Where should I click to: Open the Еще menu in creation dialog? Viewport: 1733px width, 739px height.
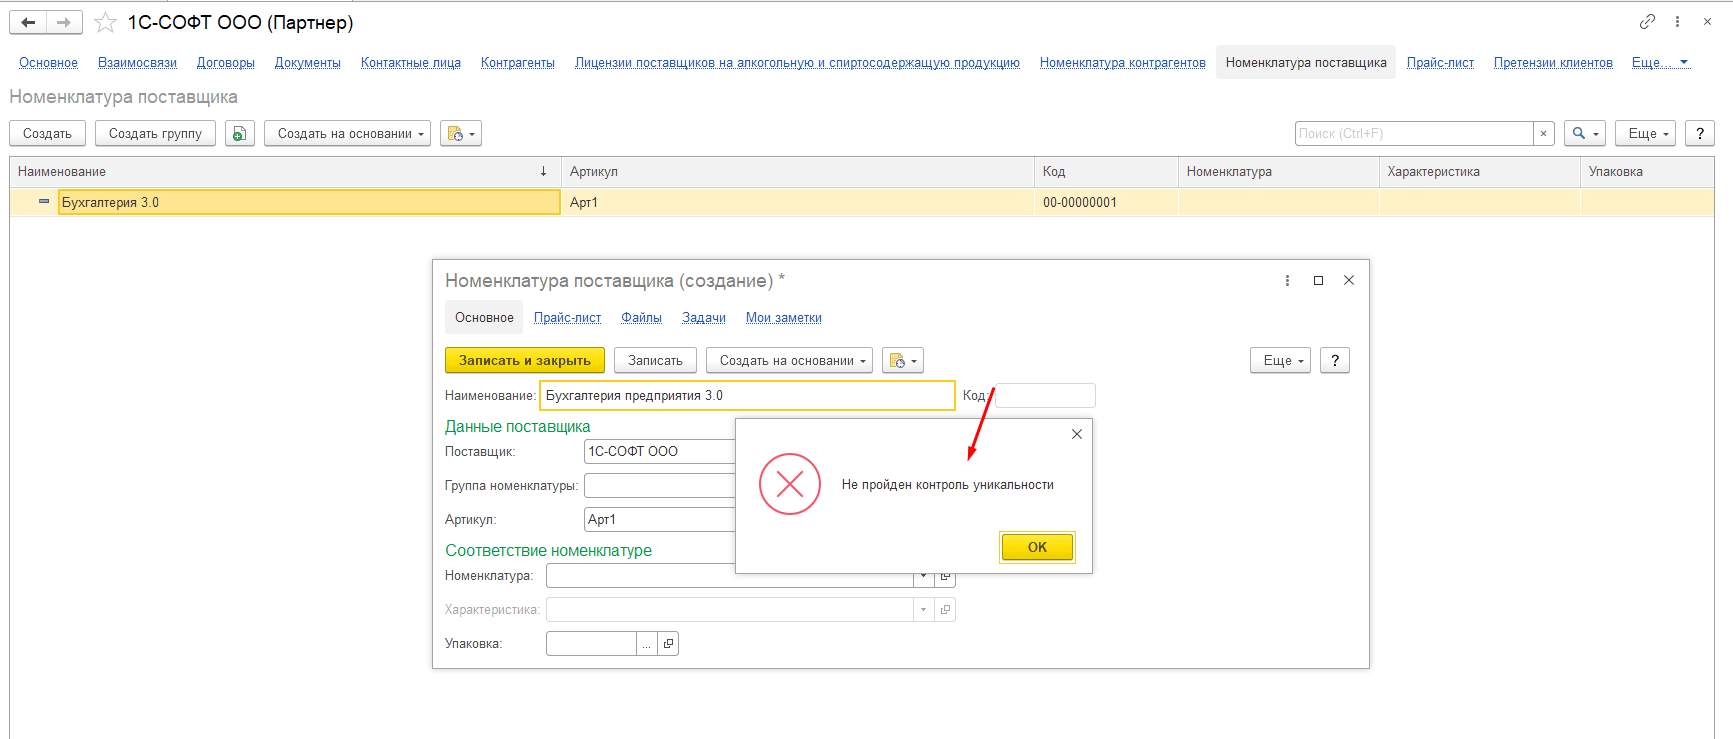tap(1280, 360)
